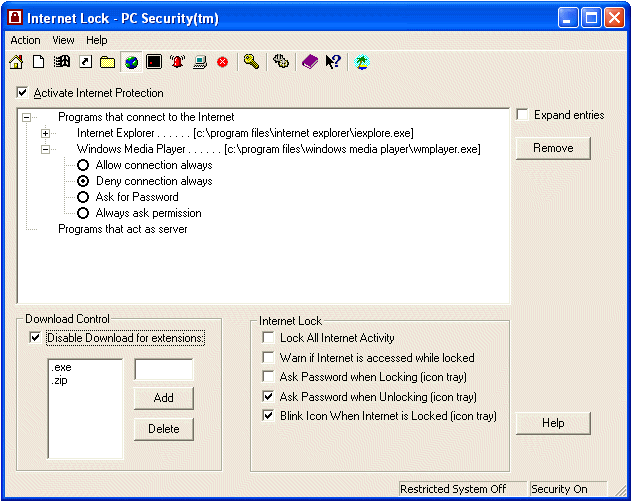Click the extension text input field
Viewport: 632px width, 502px height.
pyautogui.click(x=163, y=371)
